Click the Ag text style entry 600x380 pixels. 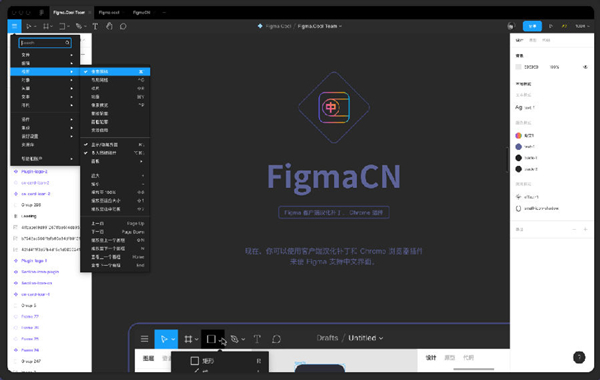525,108
